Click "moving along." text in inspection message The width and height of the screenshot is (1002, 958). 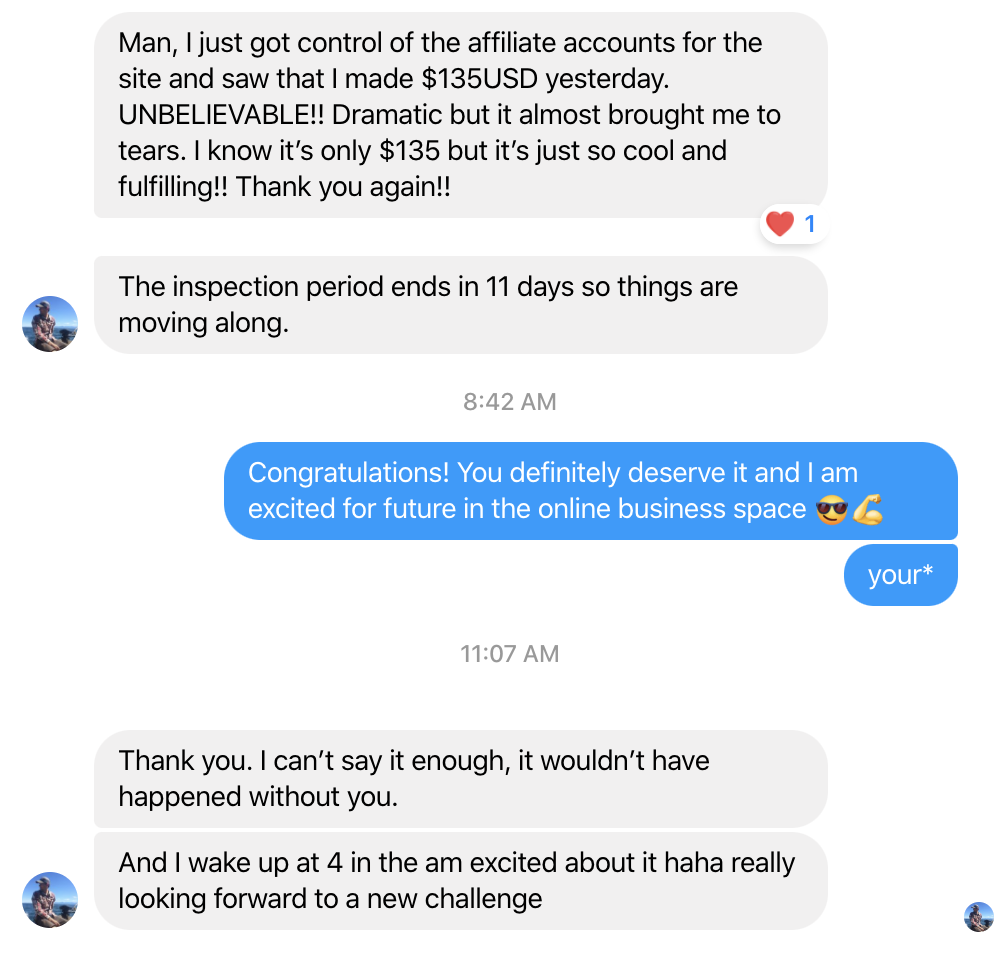203,323
